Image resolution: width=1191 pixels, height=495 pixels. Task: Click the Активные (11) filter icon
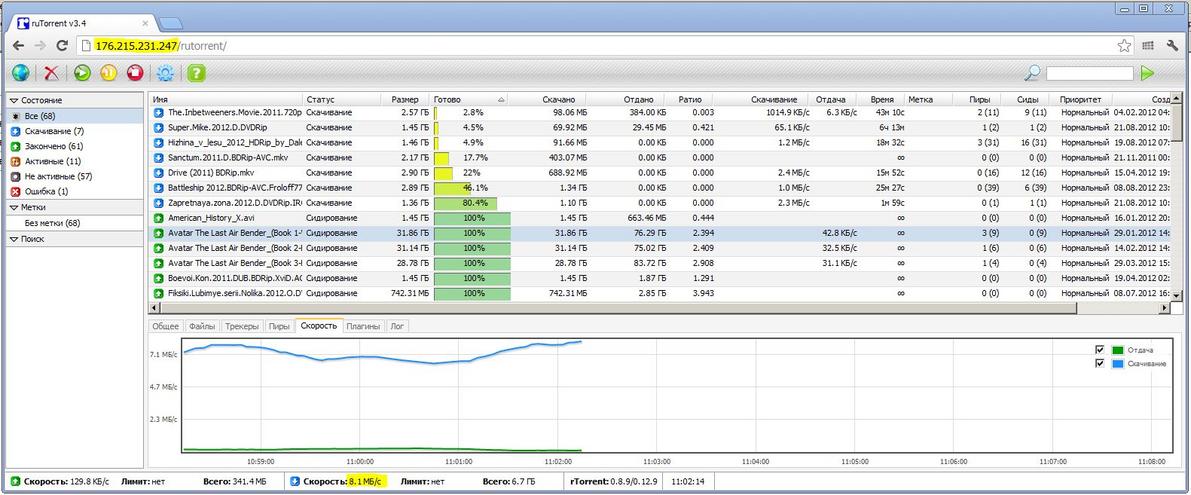pos(17,162)
